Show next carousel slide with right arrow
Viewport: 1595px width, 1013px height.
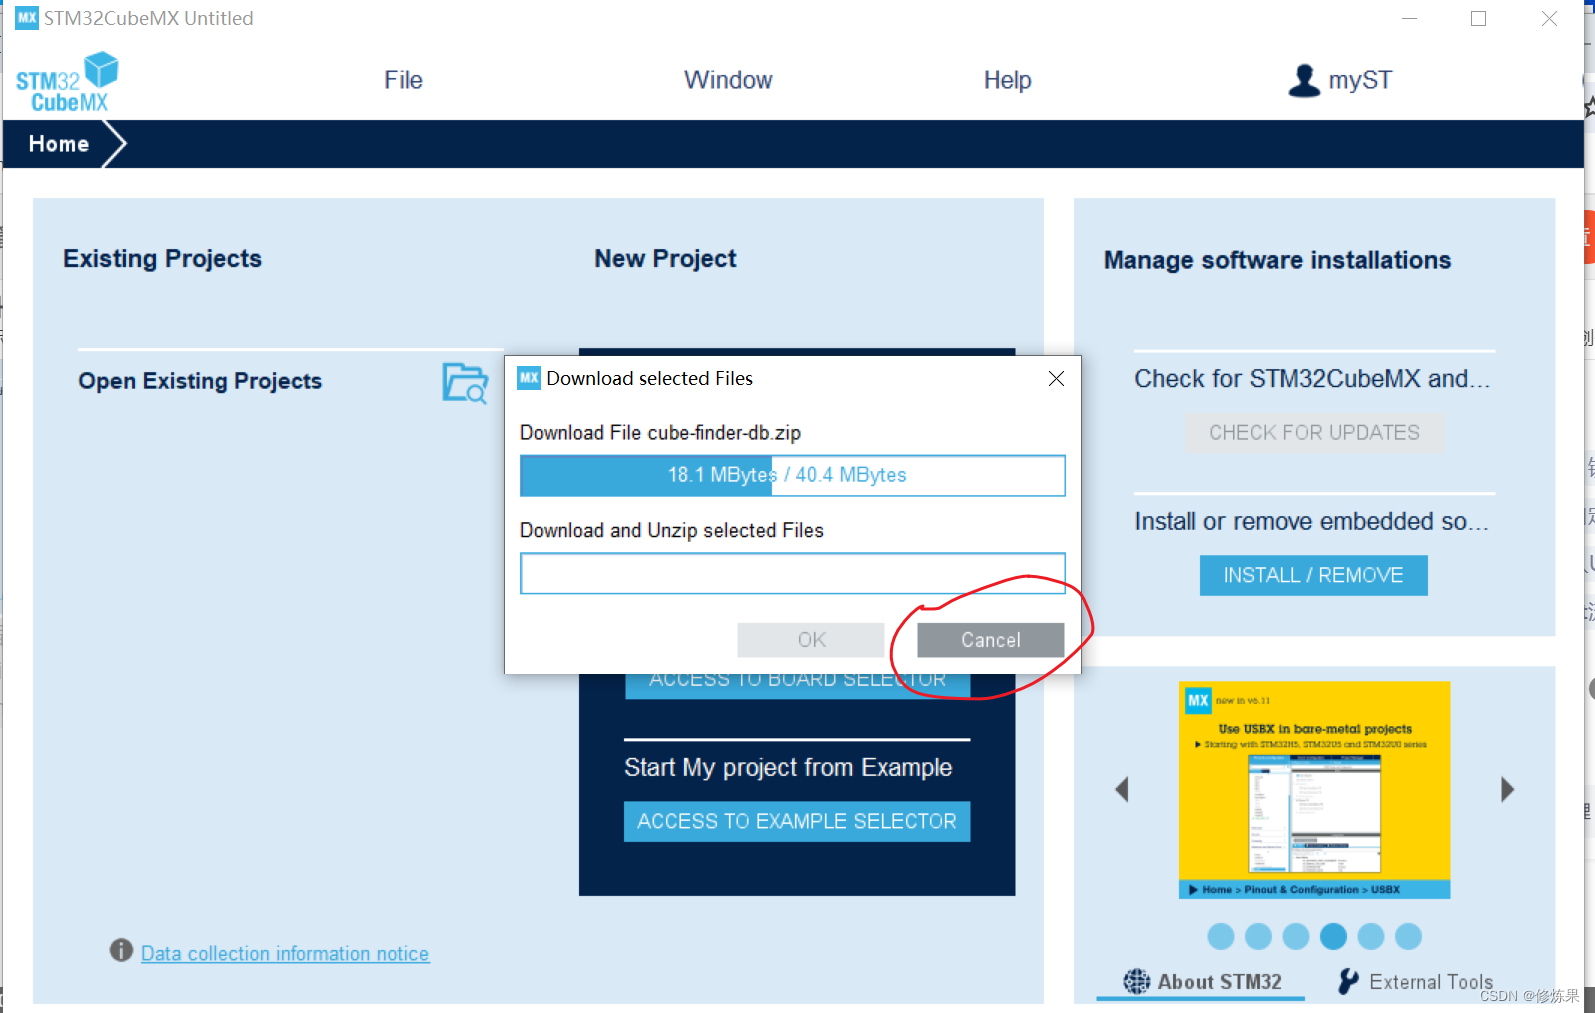(x=1508, y=790)
